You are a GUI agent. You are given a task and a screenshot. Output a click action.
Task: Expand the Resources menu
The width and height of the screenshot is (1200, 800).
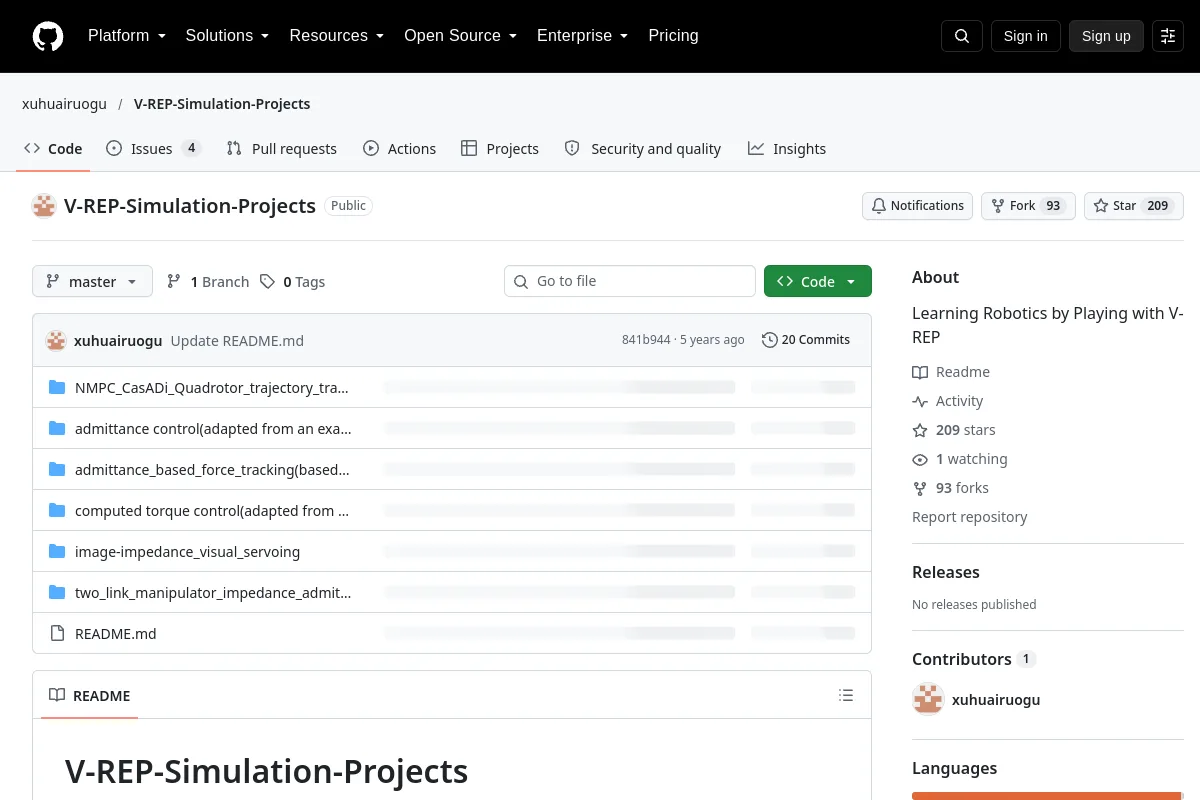pos(337,36)
